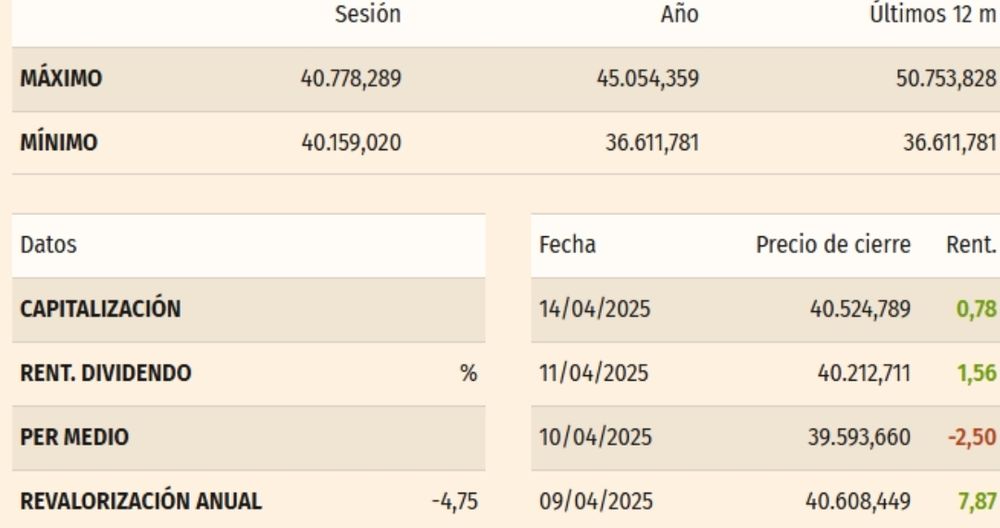The width and height of the screenshot is (1000, 528).
Task: Click the CAPITALIZACIÓN row
Action: pyautogui.click(x=100, y=309)
